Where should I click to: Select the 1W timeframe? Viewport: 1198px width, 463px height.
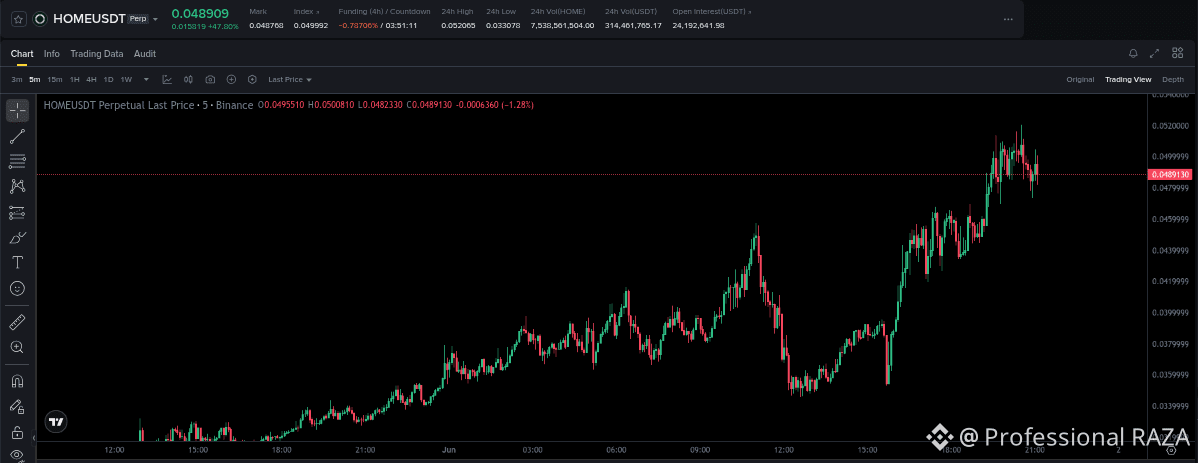127,79
